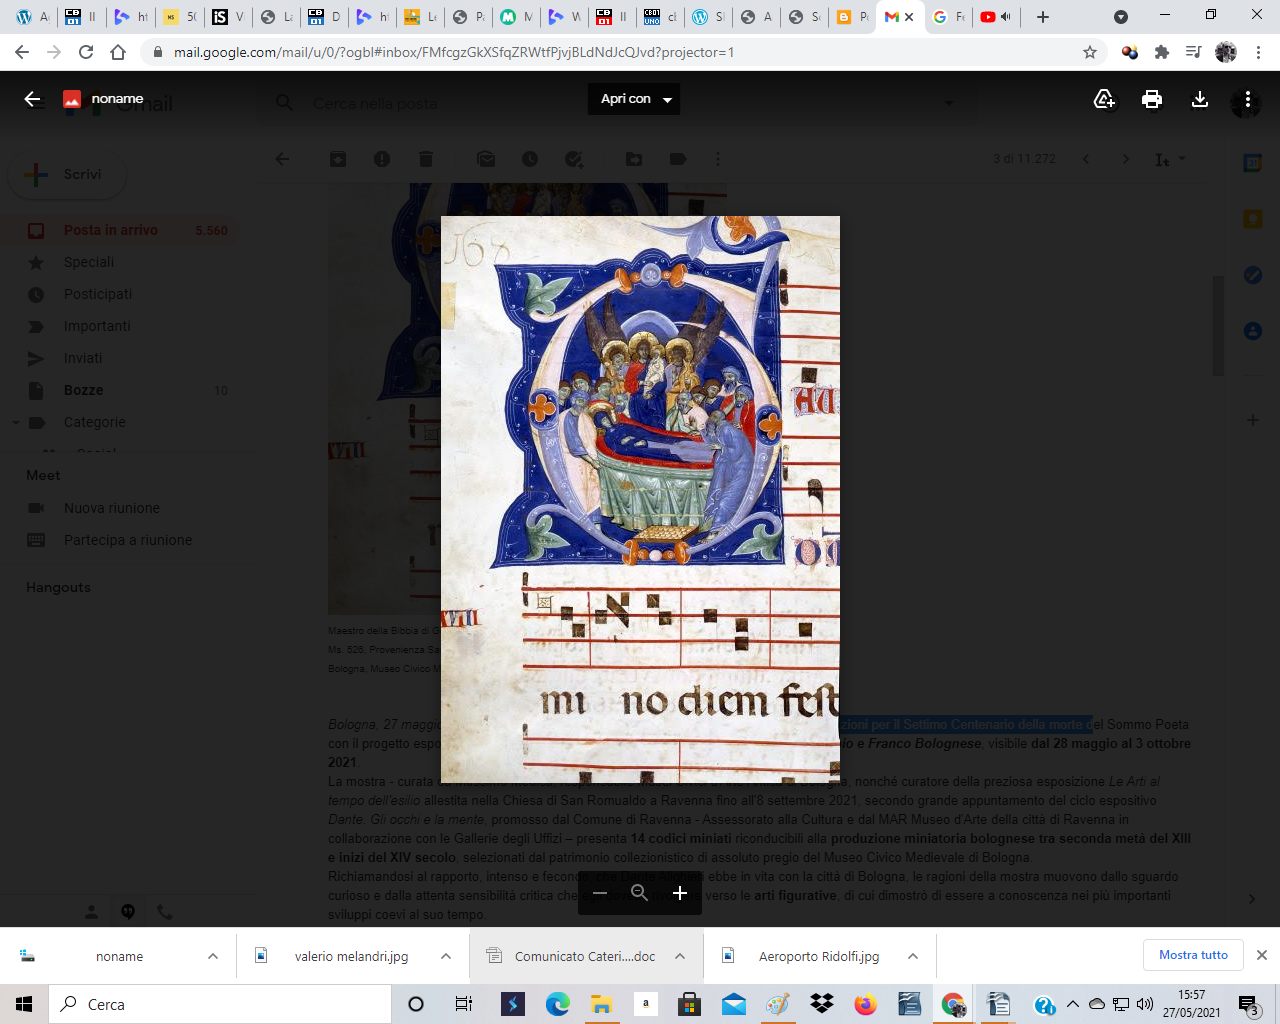1280x1024 pixels.
Task: Open the Chrome three-dot menu
Action: (1258, 52)
